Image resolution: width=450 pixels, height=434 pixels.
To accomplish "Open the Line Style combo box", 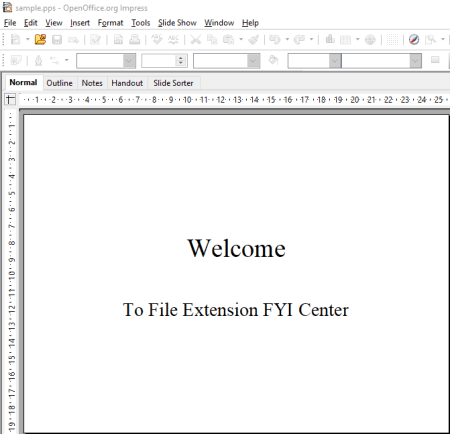I will click(x=106, y=61).
